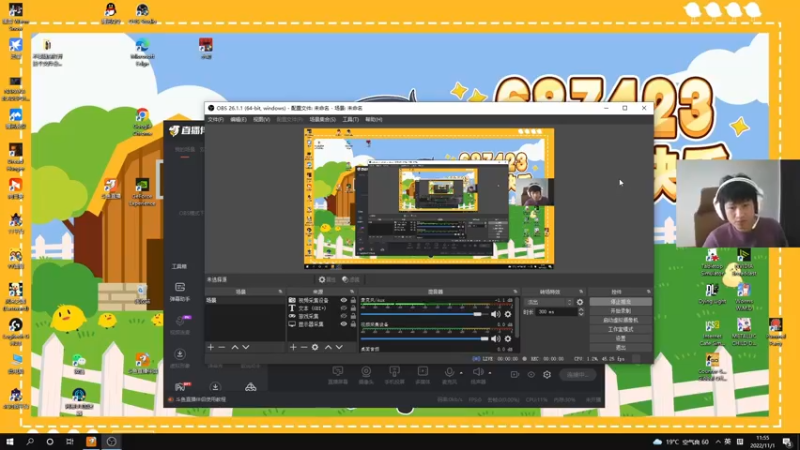Open 文件(F) menu in OBS
800x450 pixels.
tap(215, 119)
